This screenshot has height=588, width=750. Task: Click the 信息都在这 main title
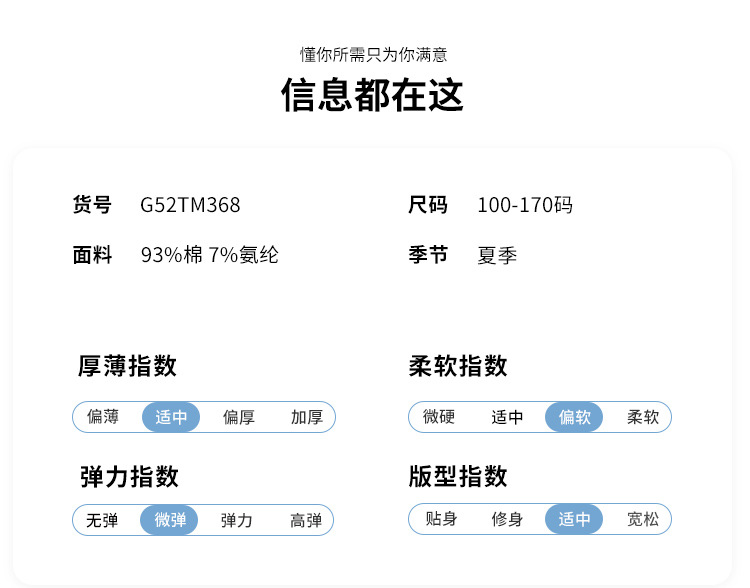coord(372,95)
